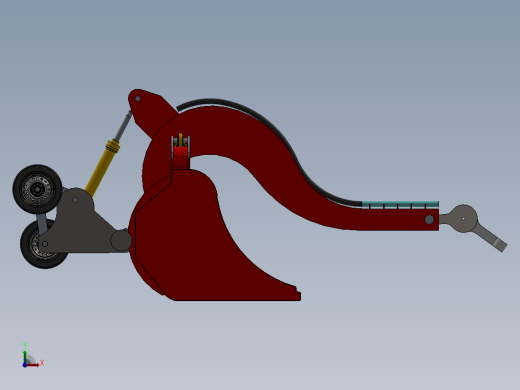This screenshot has height=390, width=520.
Task: Select the grey round hitch joint
Action: coord(463,219)
